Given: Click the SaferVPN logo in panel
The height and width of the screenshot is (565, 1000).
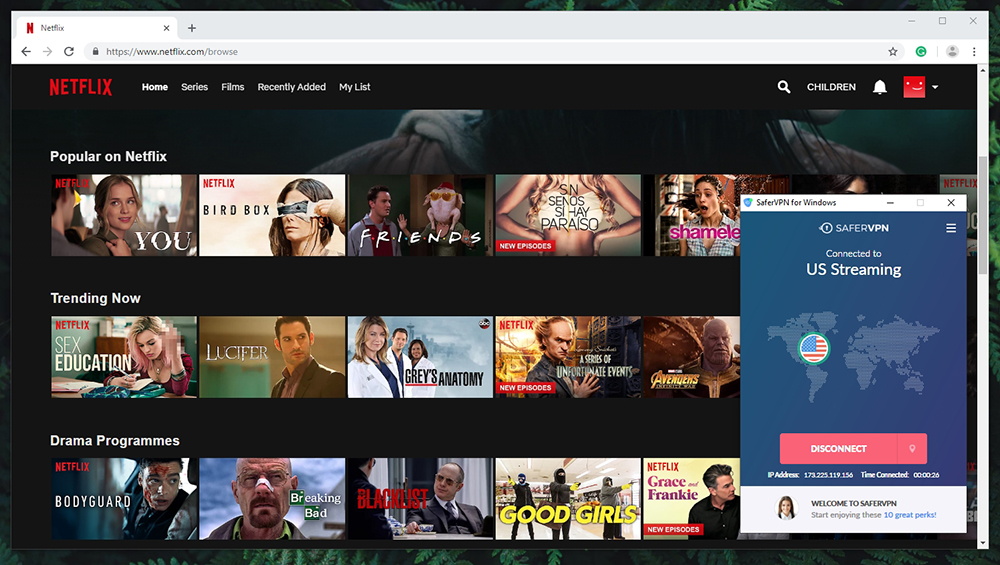Looking at the screenshot, I should pyautogui.click(x=853, y=228).
